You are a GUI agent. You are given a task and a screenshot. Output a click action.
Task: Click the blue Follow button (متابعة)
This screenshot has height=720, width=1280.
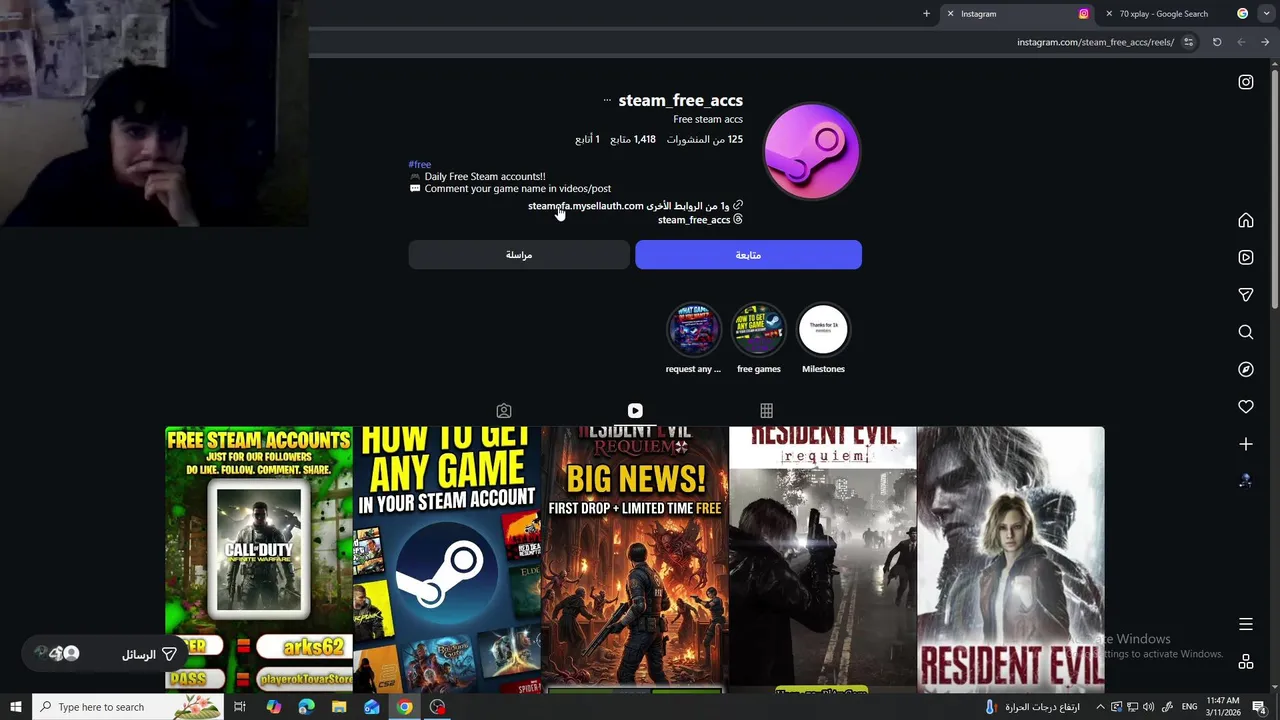[748, 255]
